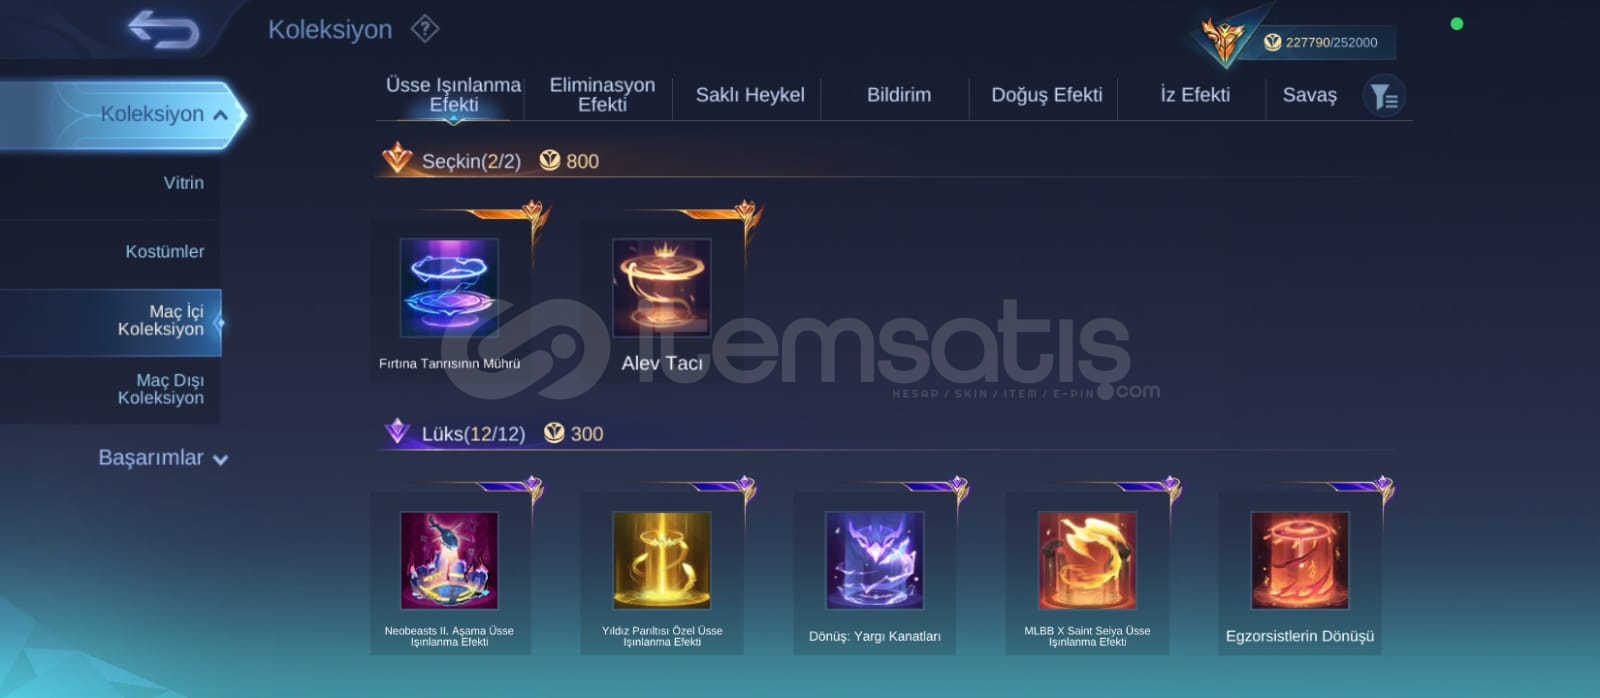The image size is (1600, 698).
Task: Choose Neobeasts II. Aşama recall effect
Action: [x=450, y=573]
